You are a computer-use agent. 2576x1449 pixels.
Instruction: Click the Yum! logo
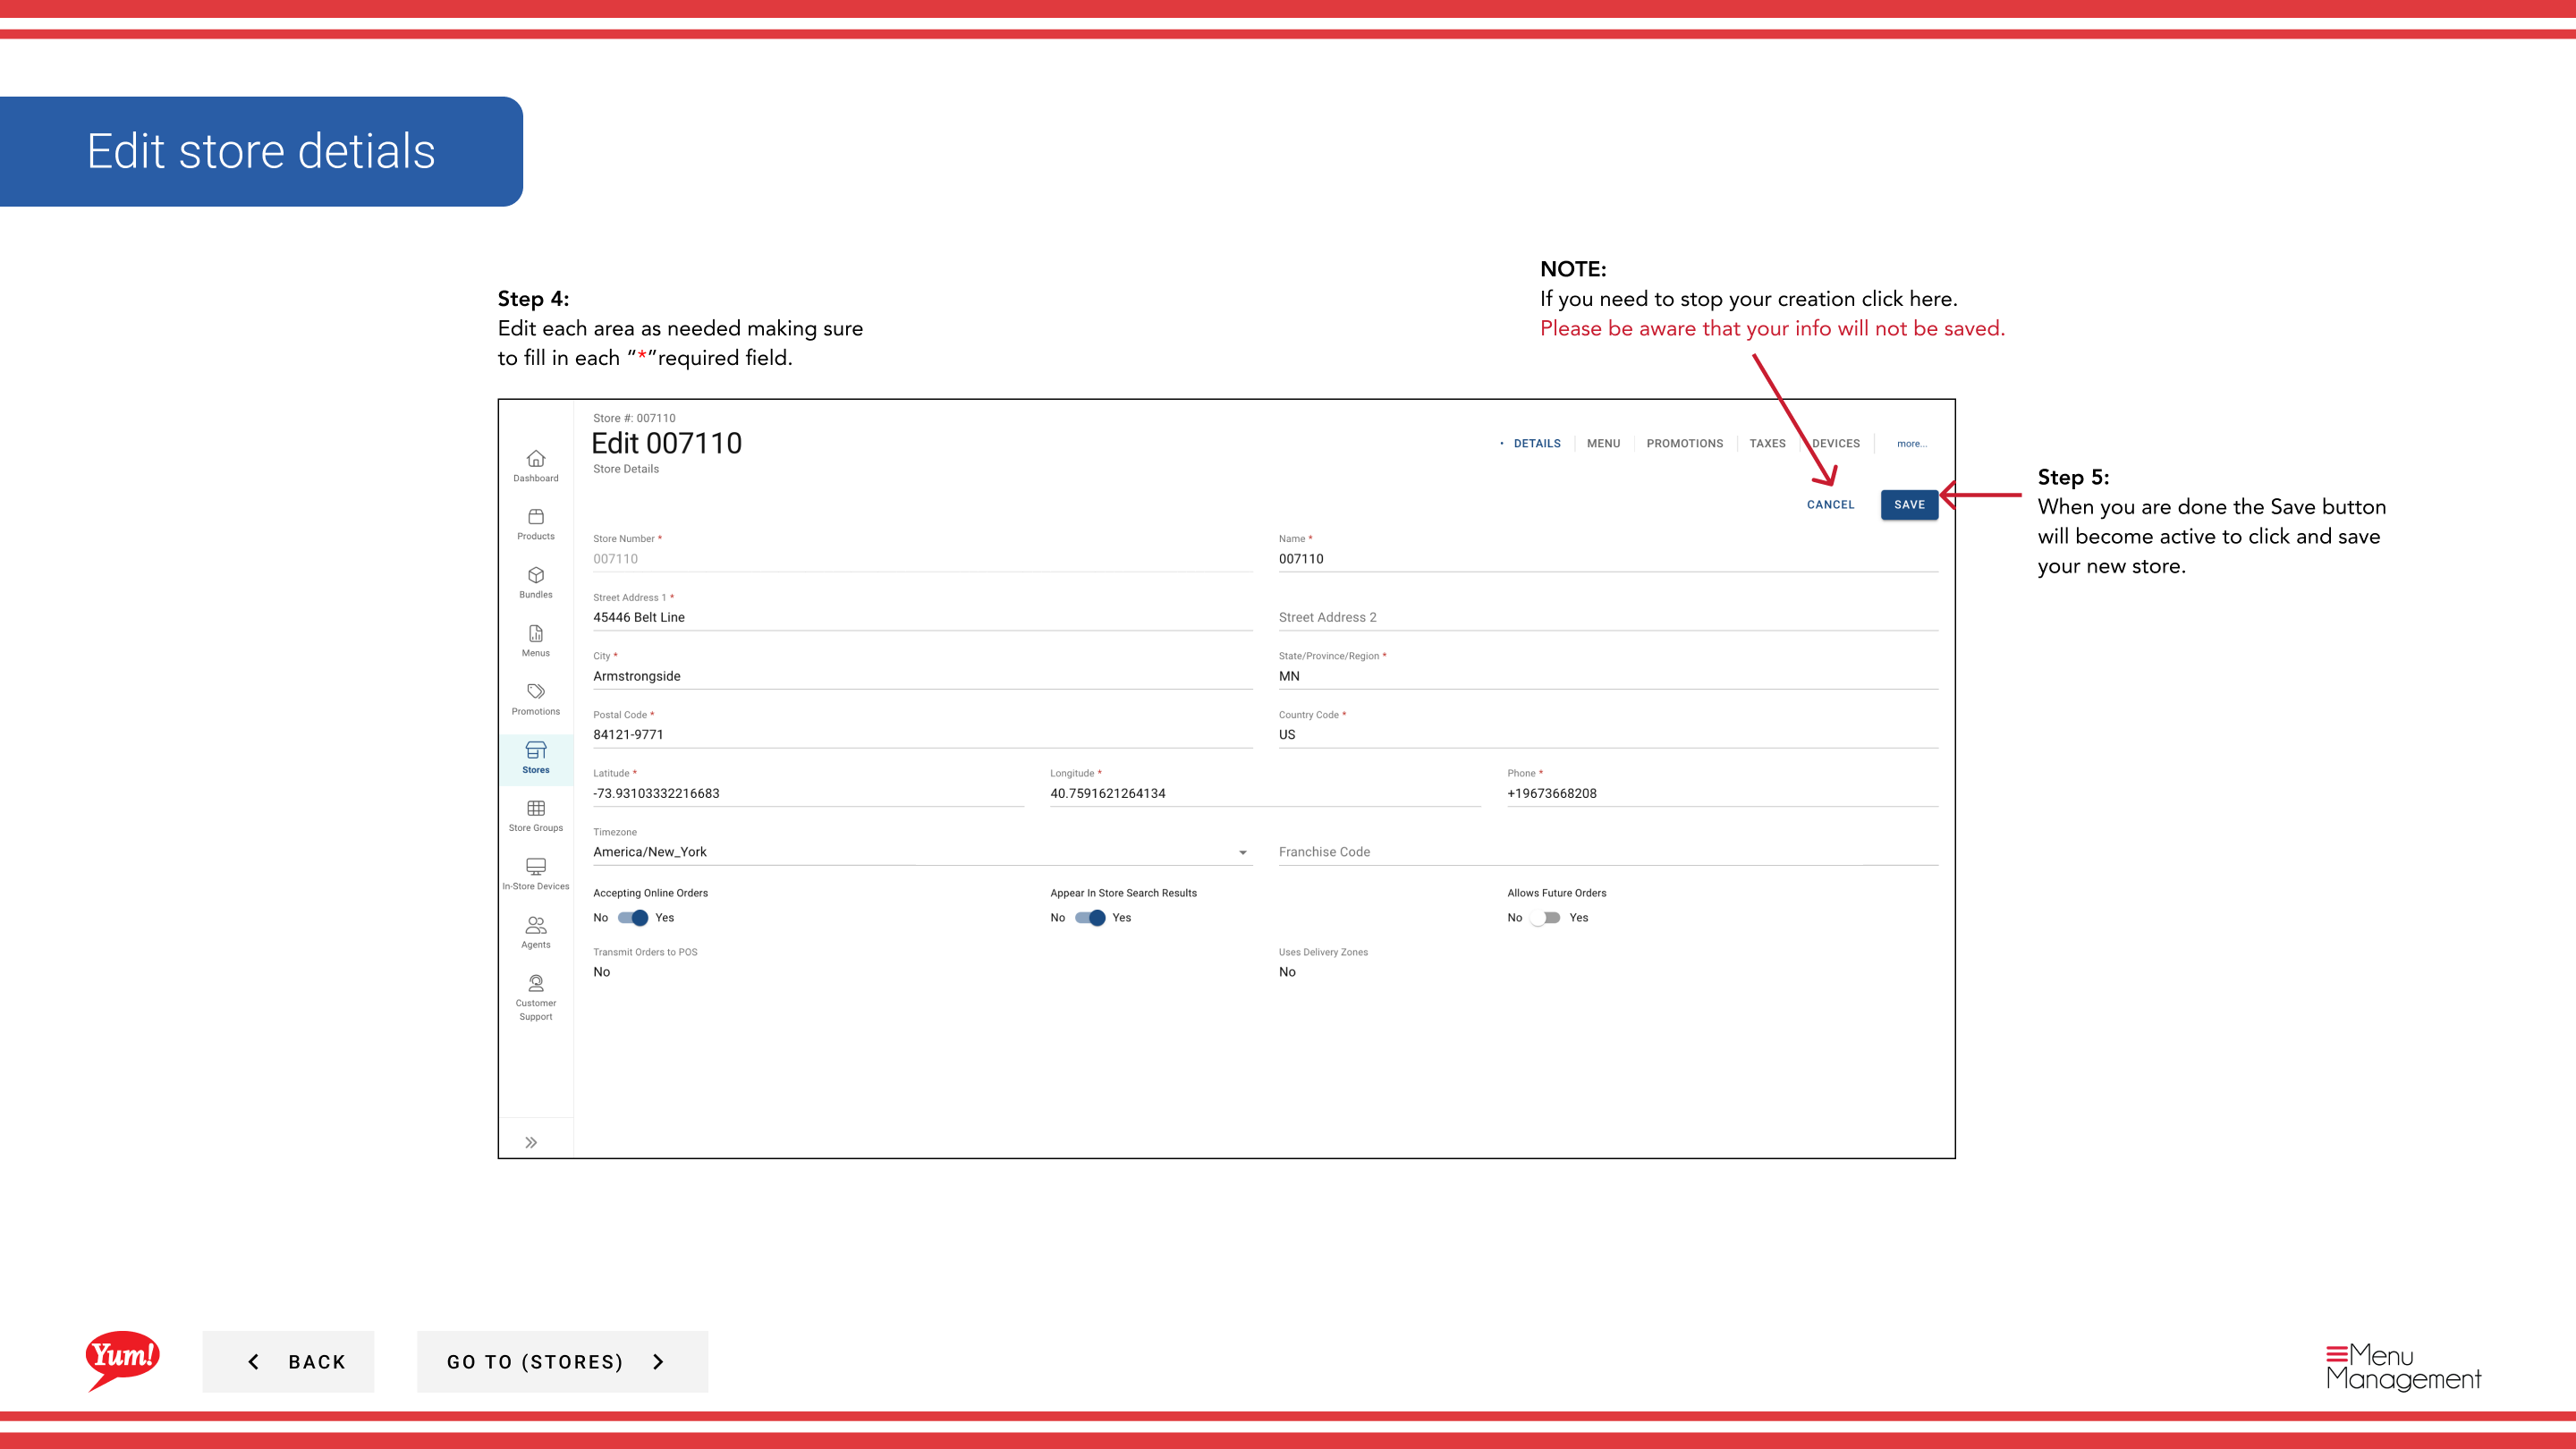(122, 1360)
